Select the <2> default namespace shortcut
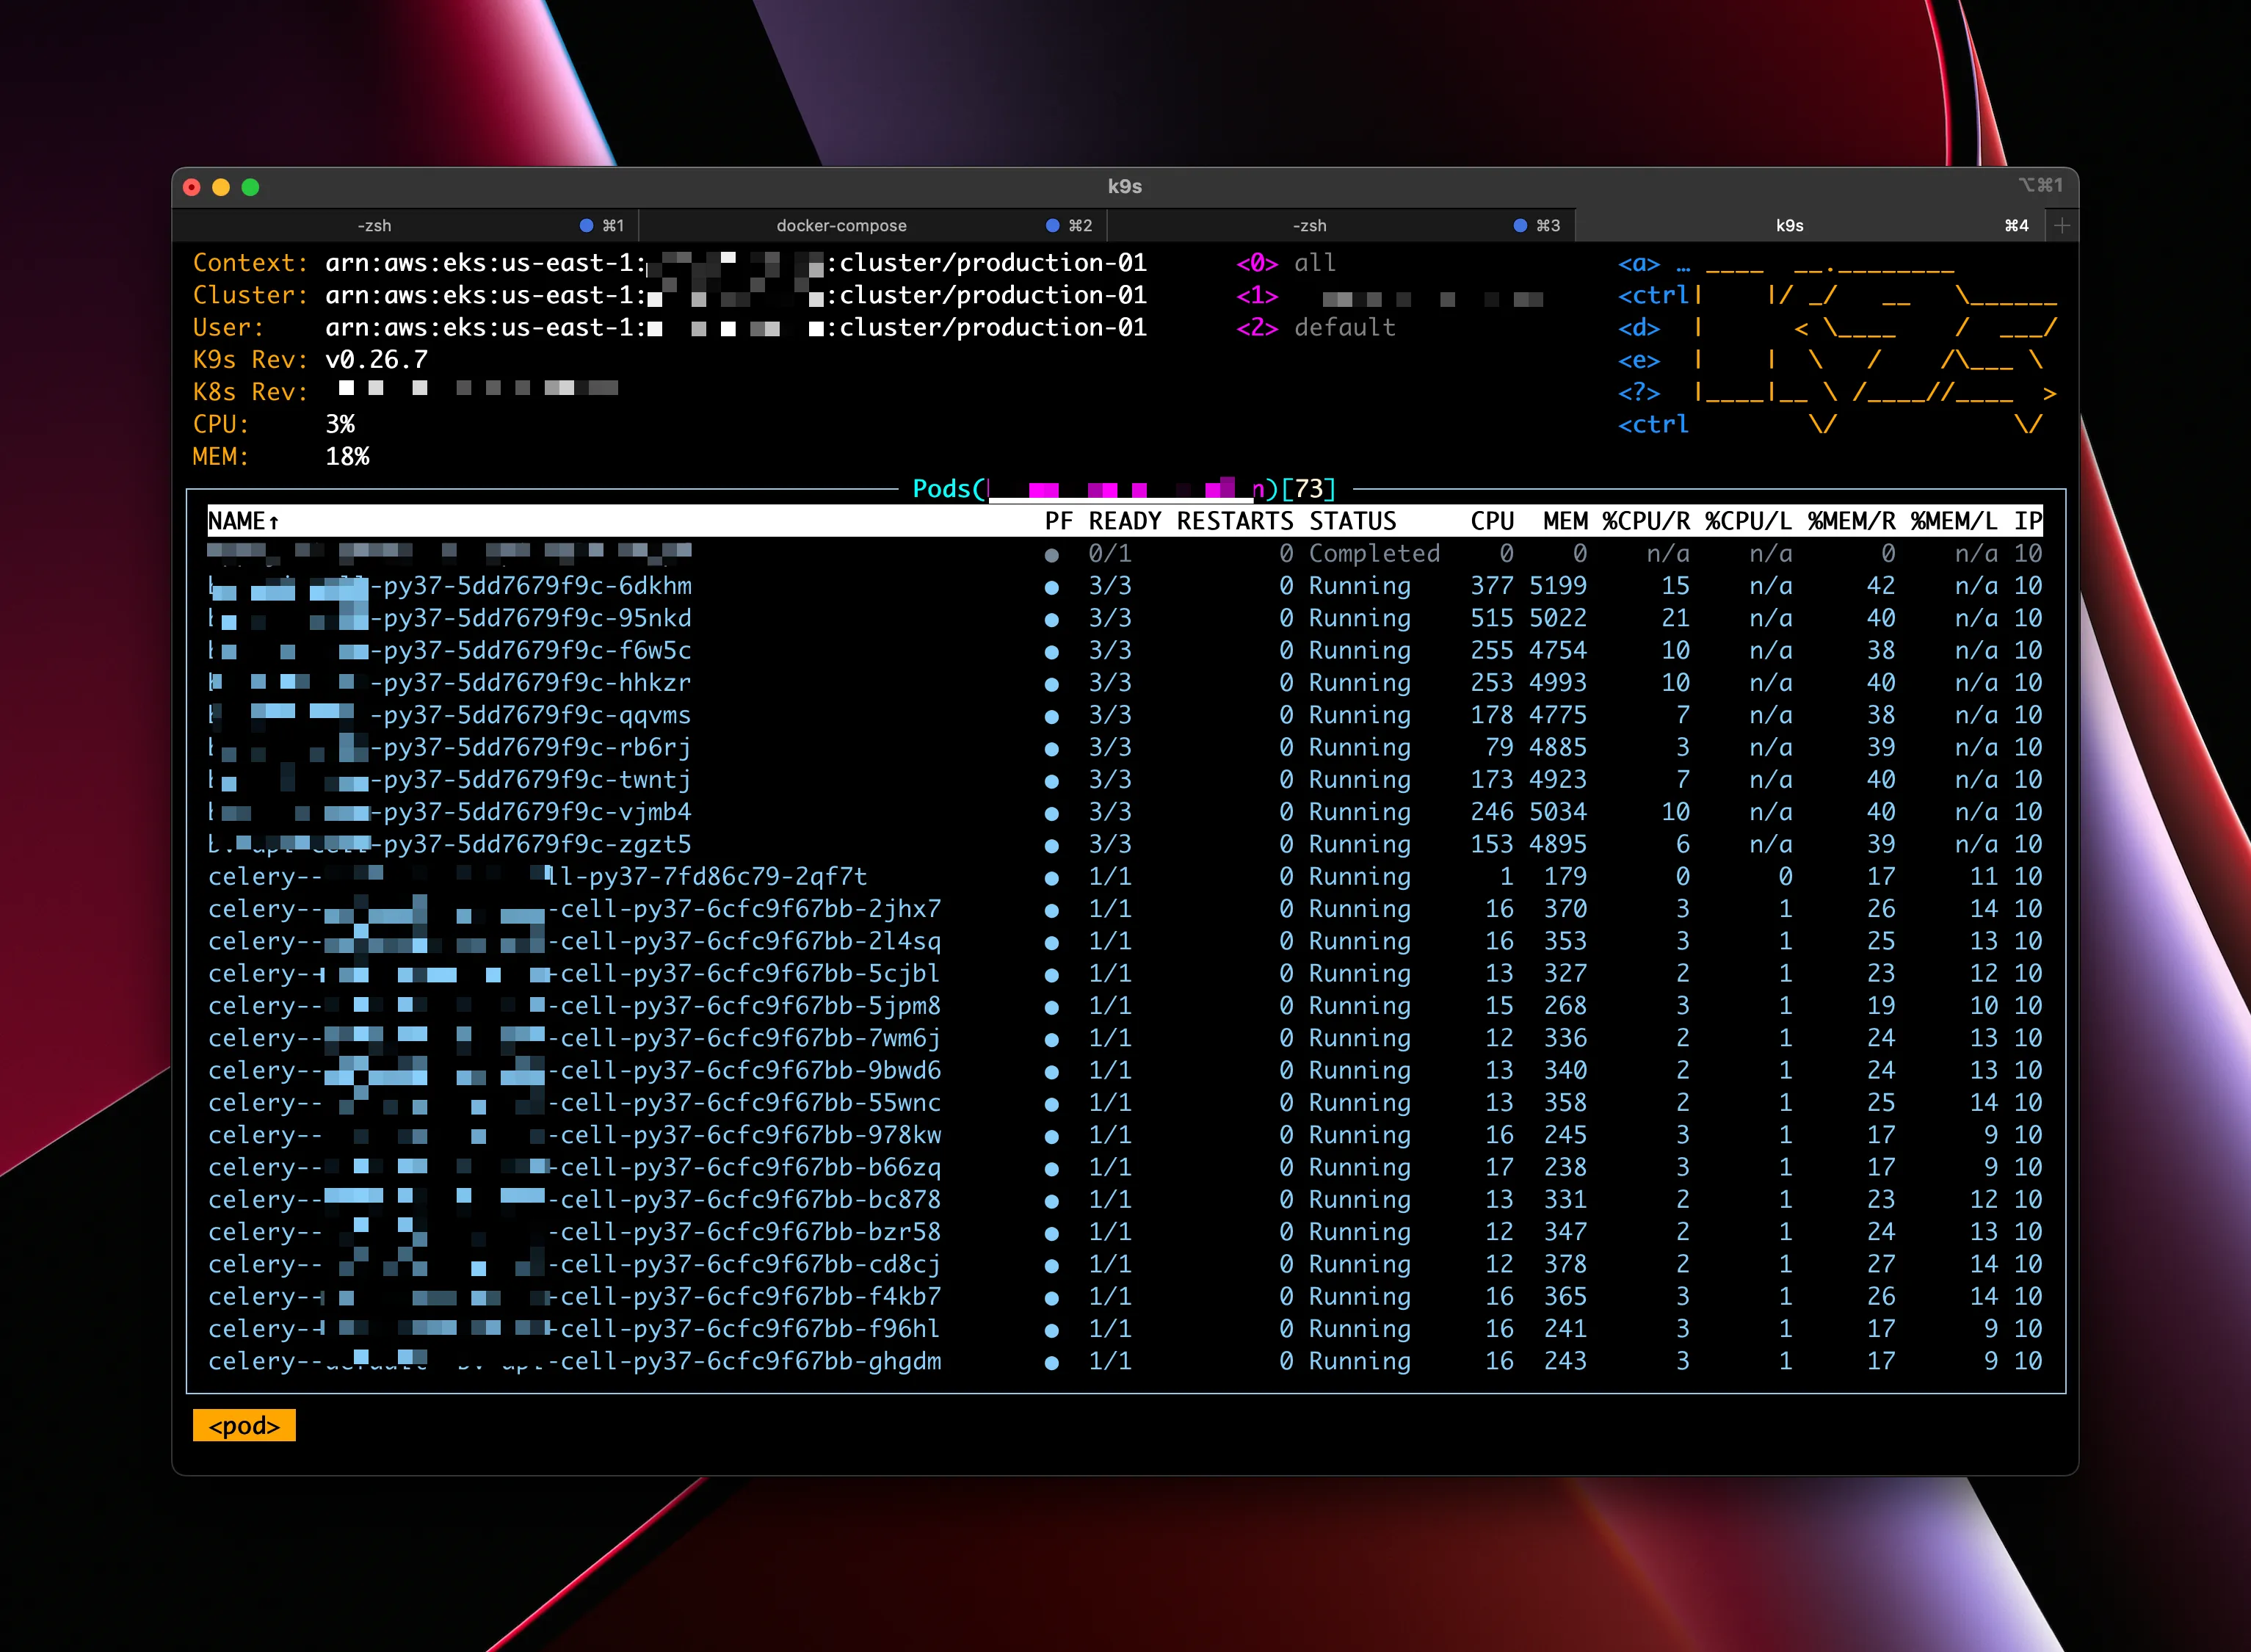Image resolution: width=2251 pixels, height=1652 pixels. click(1316, 328)
